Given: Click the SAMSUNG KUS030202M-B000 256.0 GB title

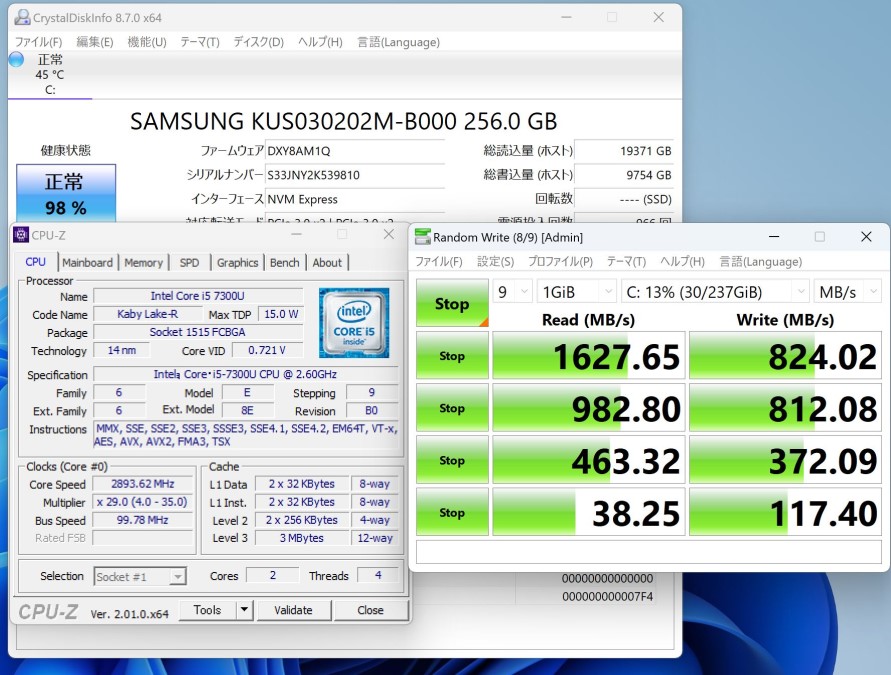Looking at the screenshot, I should coord(343,122).
